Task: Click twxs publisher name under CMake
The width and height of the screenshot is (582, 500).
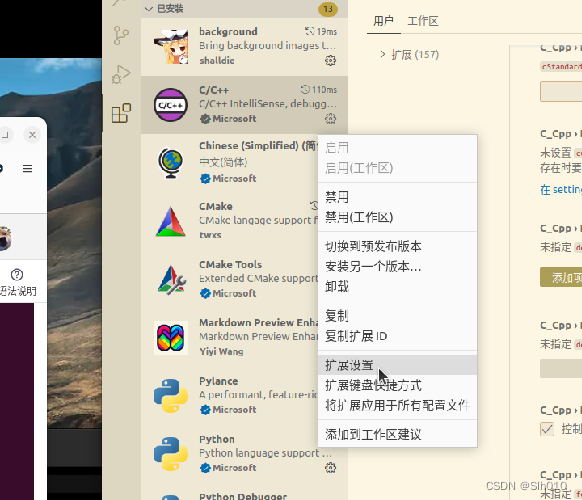Action: click(x=210, y=235)
